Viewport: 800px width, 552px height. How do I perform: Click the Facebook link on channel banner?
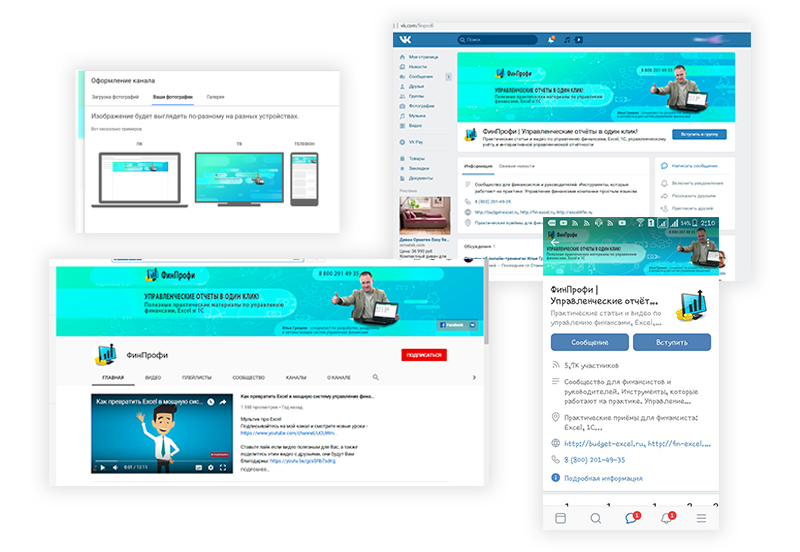click(x=452, y=325)
